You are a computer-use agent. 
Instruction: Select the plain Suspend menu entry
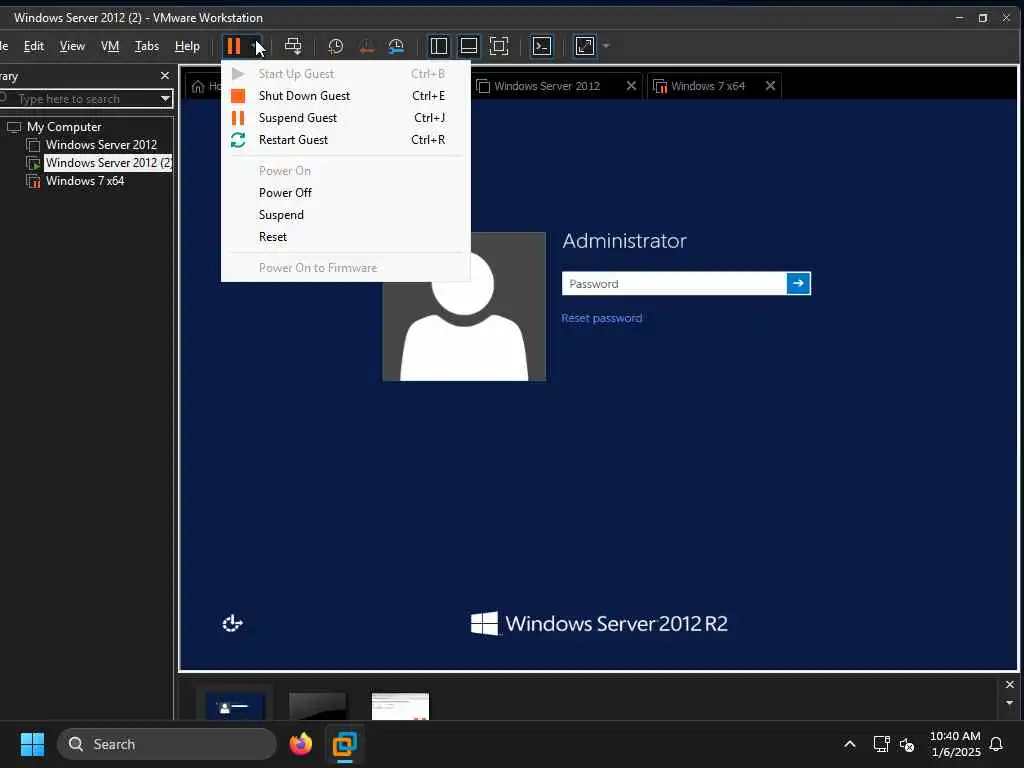[346, 215]
